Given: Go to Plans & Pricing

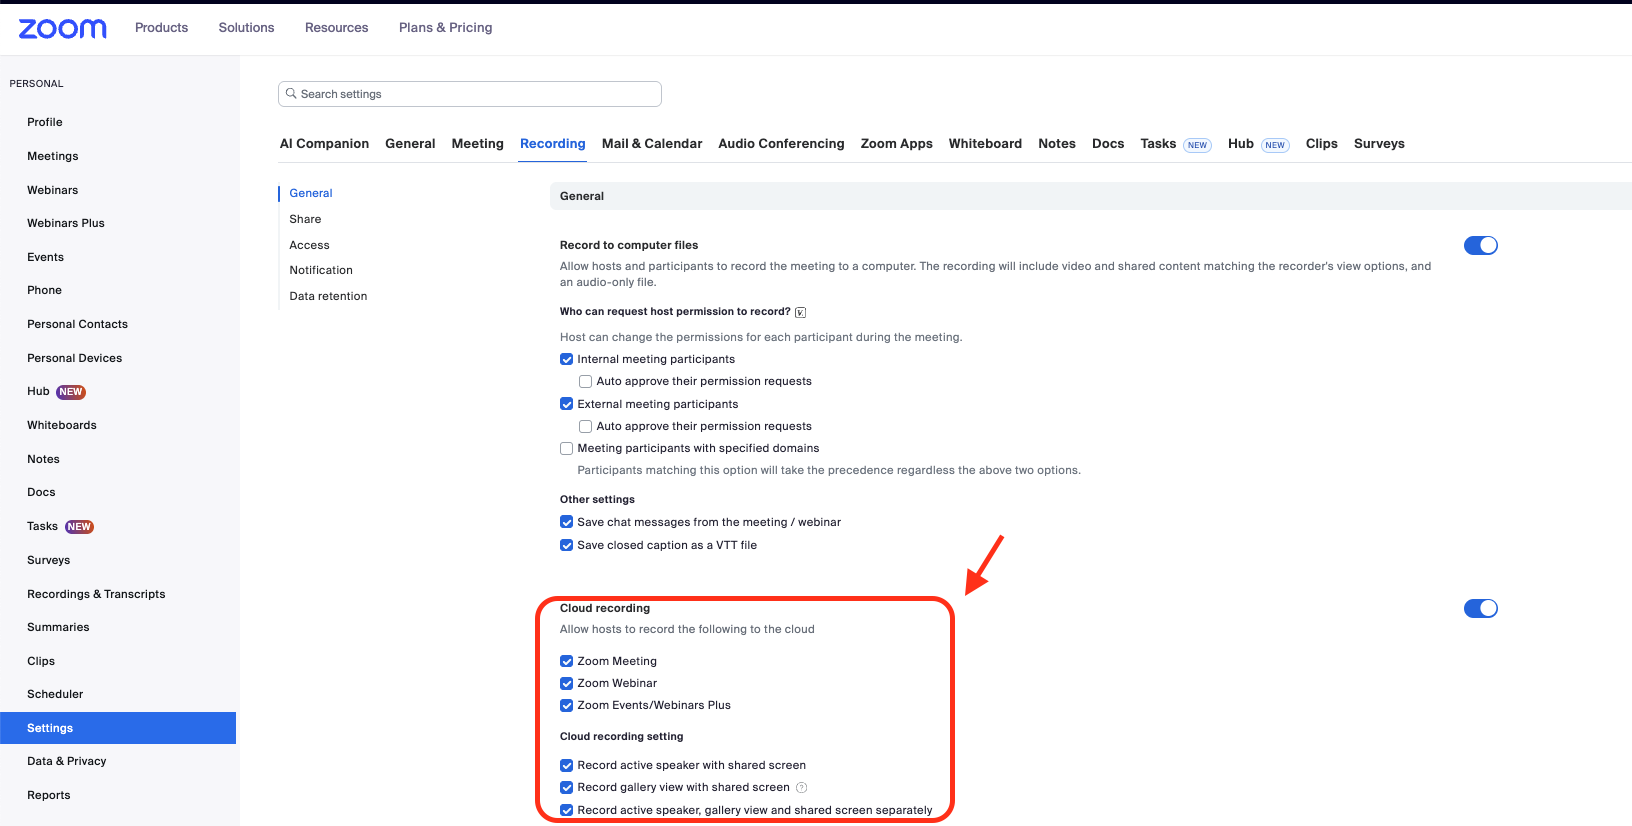Looking at the screenshot, I should [x=445, y=28].
